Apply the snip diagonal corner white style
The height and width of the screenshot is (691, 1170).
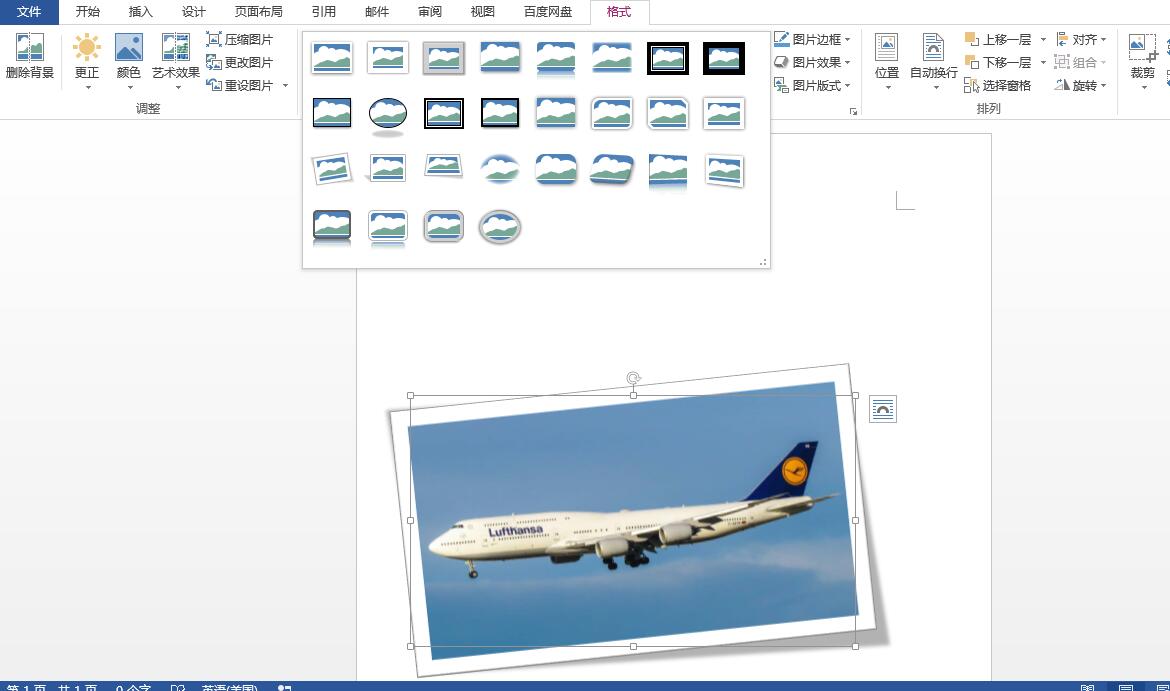click(x=668, y=114)
